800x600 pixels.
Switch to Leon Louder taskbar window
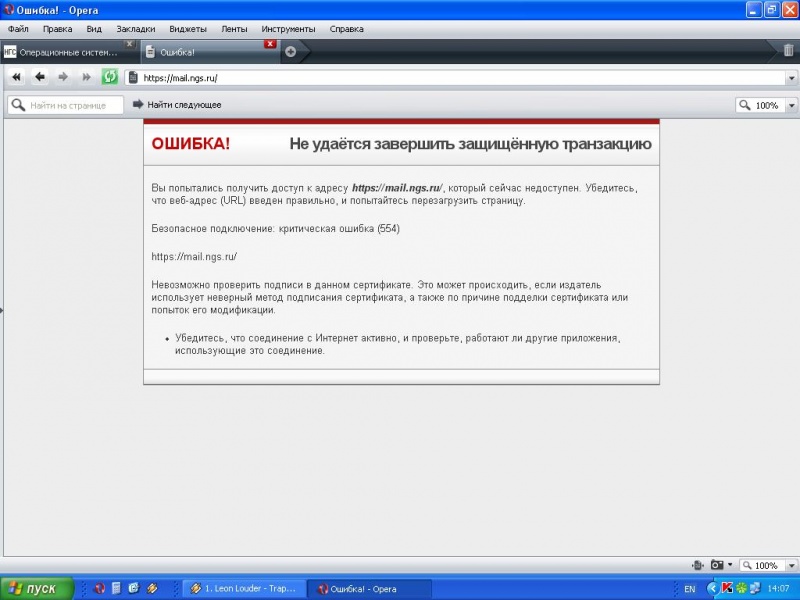(244, 589)
